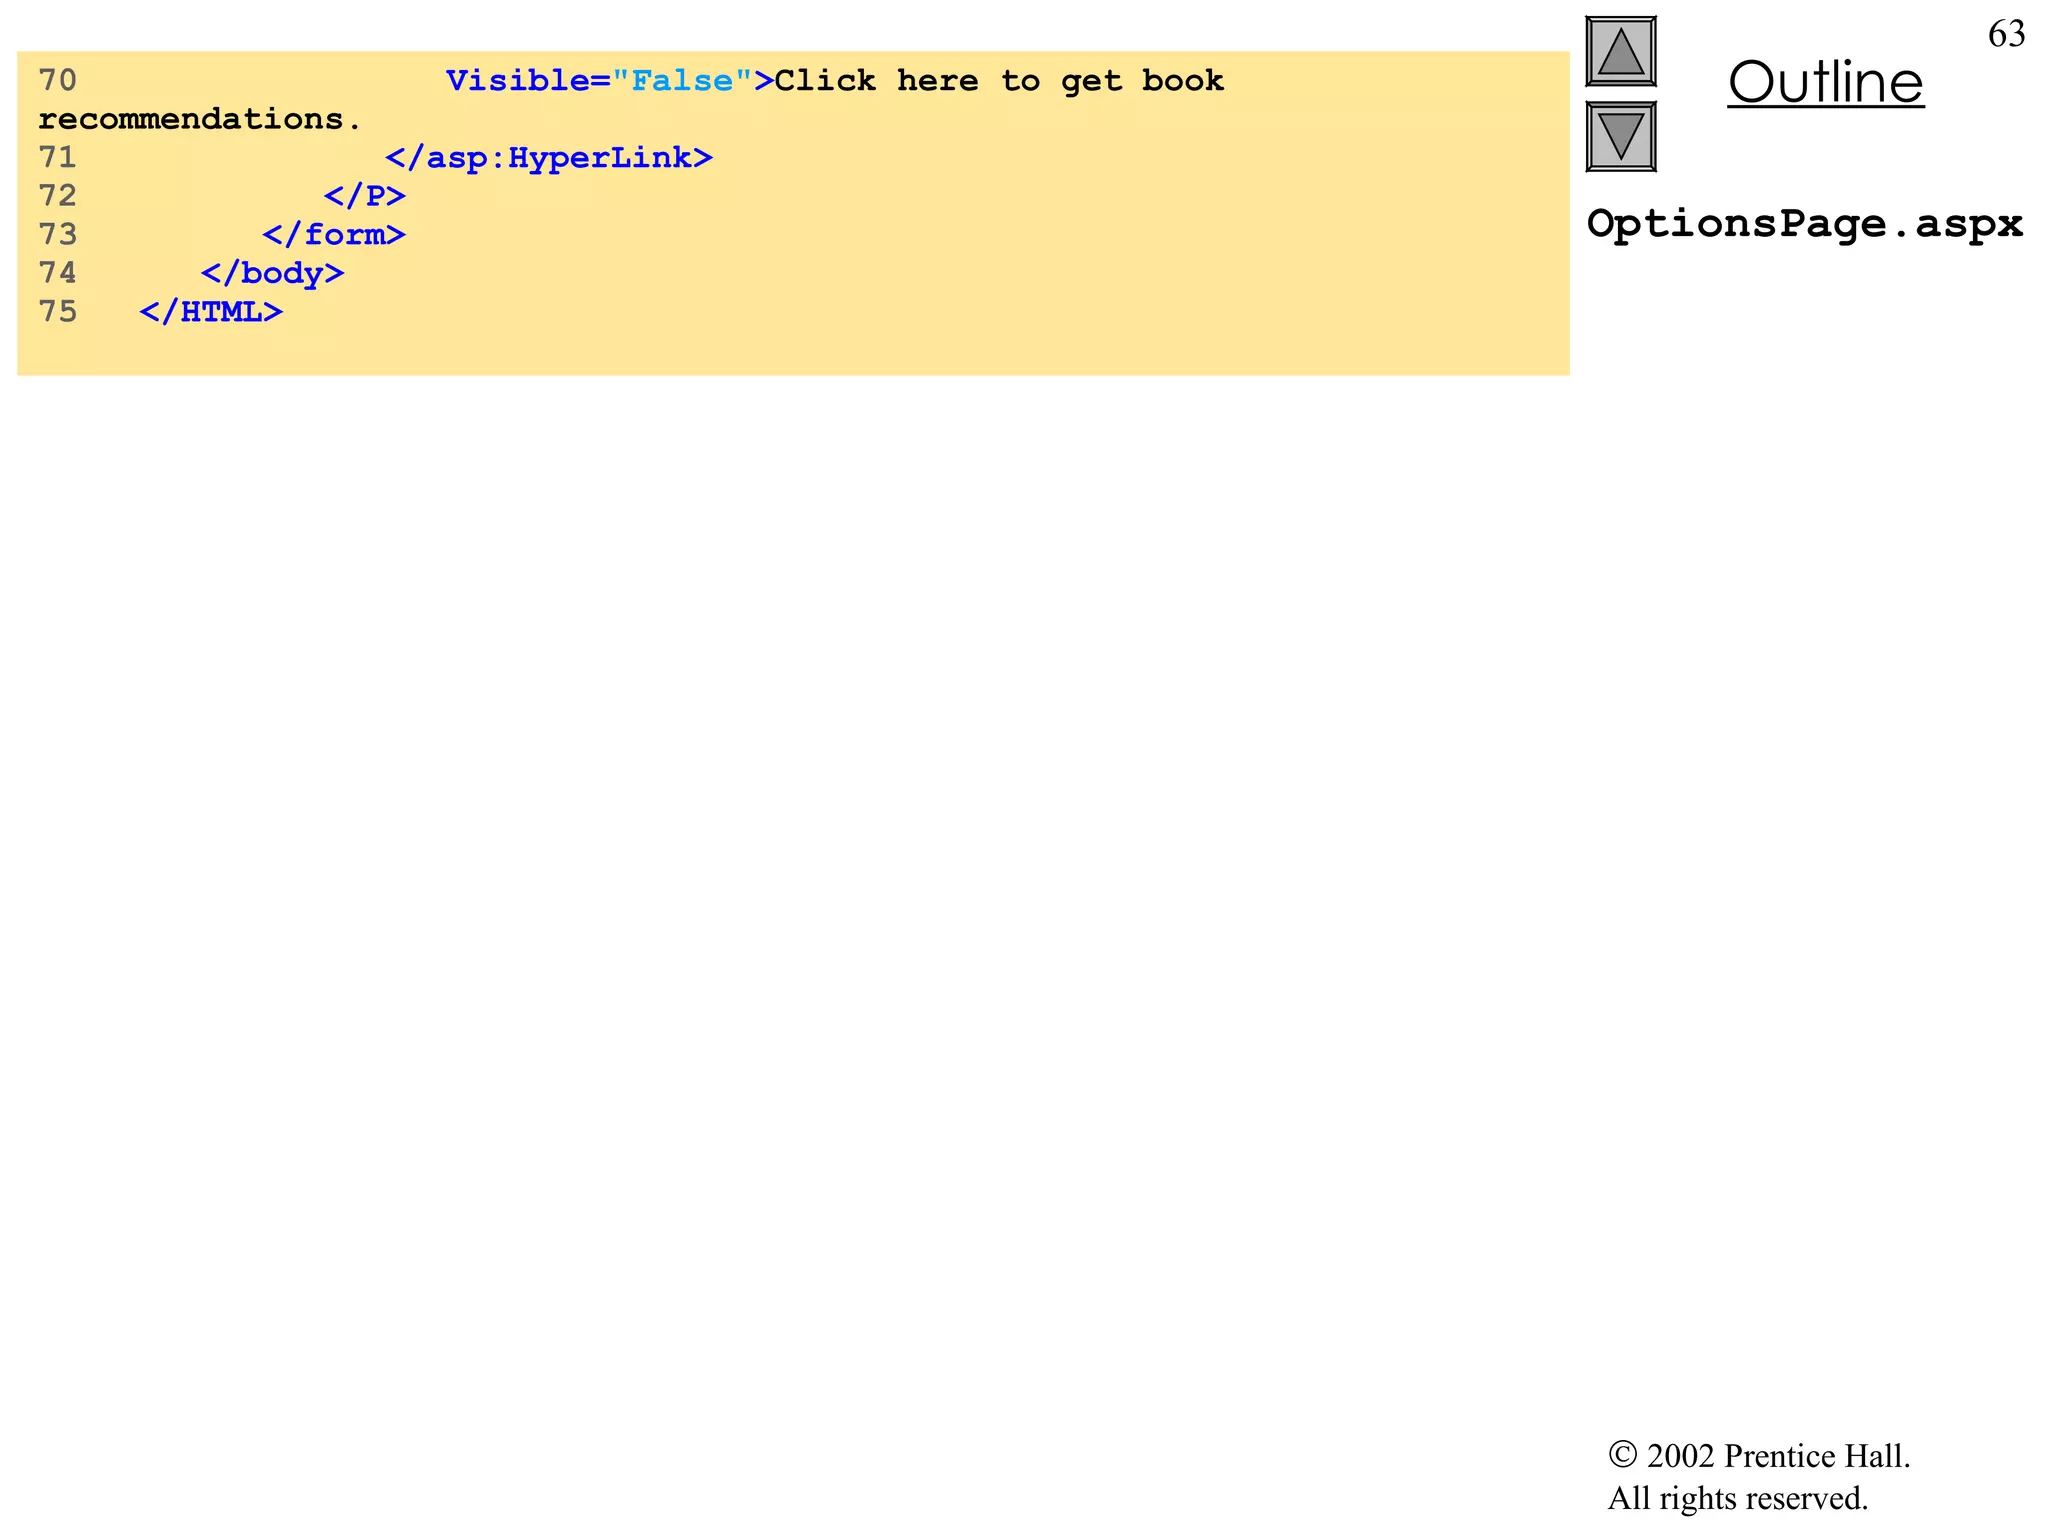Click the word 'recommendations.' in the code
Viewport: 2048px width, 1536px height.
pyautogui.click(x=199, y=119)
